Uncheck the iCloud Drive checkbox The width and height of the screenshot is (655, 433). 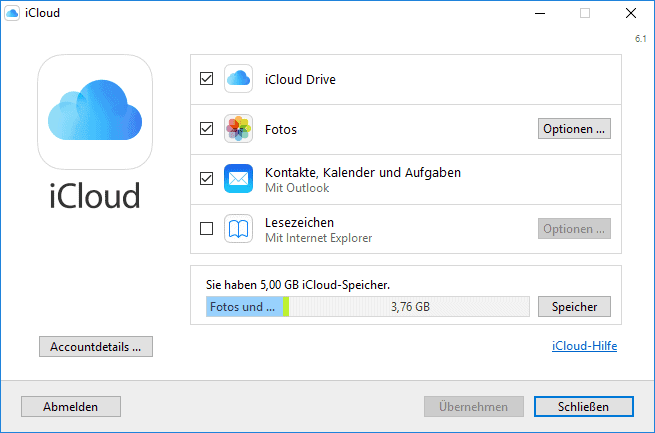point(206,78)
